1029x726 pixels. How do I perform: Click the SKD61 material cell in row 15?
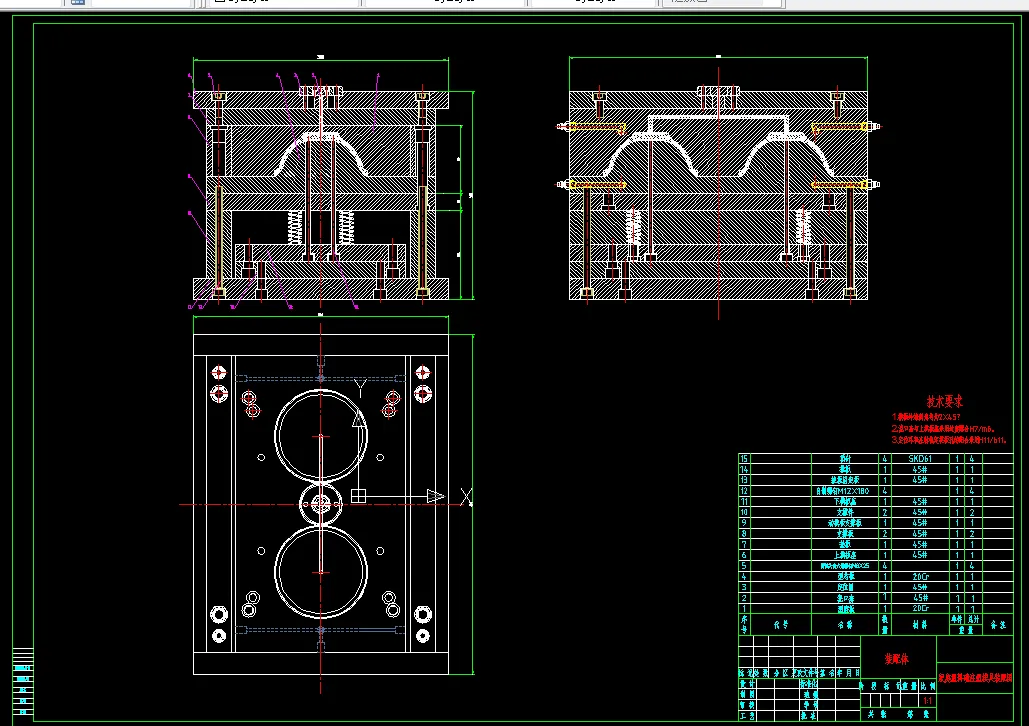920,459
